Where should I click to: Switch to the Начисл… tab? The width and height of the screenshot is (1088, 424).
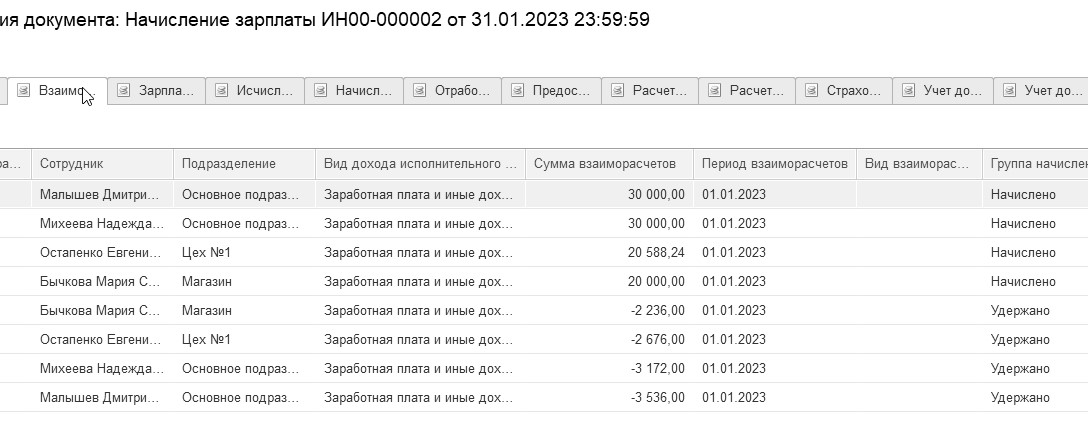tap(364, 91)
